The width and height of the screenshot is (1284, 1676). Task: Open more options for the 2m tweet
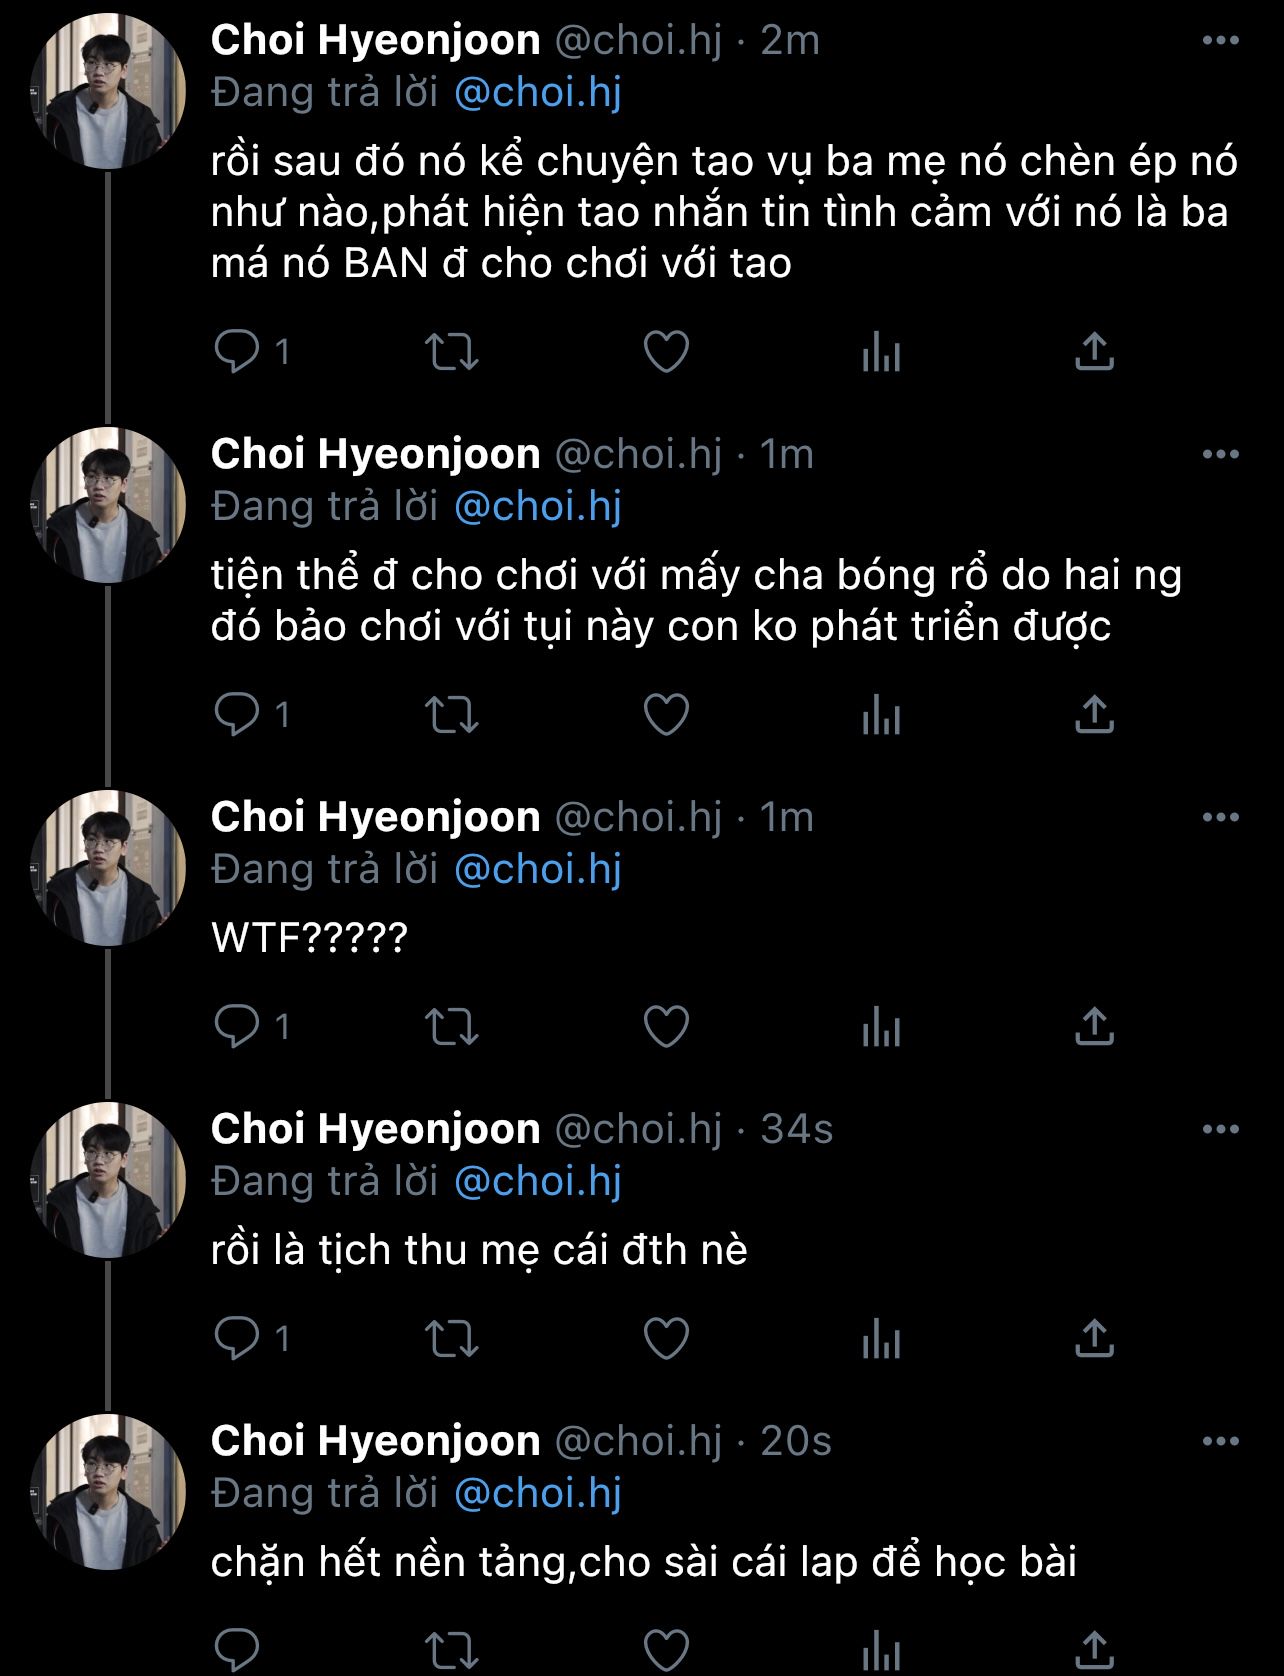pyautogui.click(x=1220, y=41)
